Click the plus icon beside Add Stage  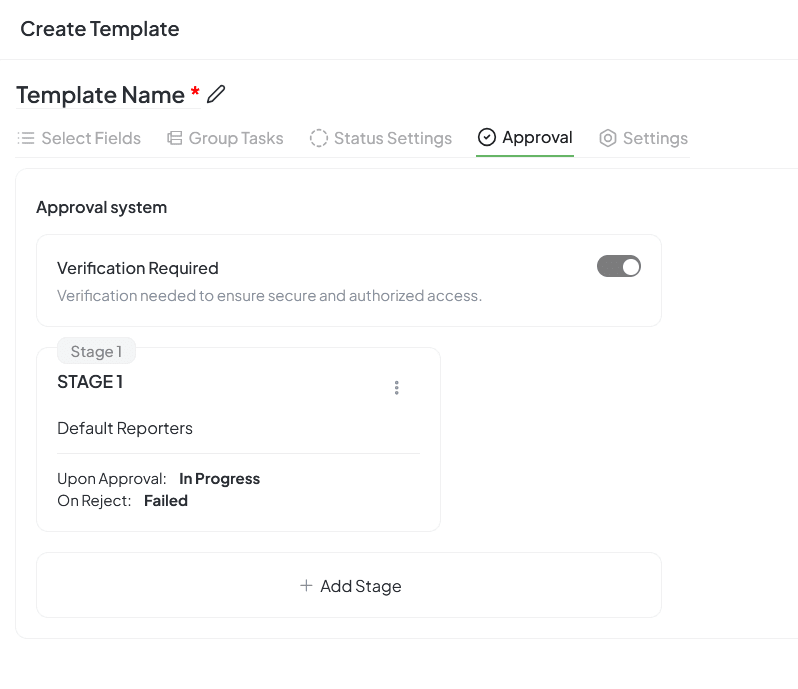pos(306,586)
